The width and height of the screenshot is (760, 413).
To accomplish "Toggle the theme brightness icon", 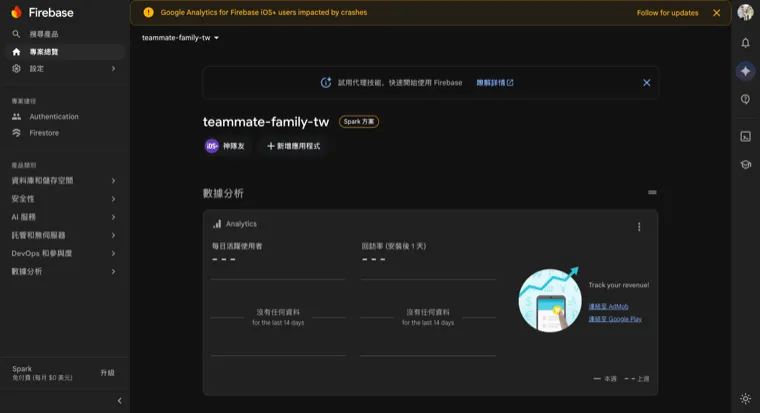I will [745, 399].
